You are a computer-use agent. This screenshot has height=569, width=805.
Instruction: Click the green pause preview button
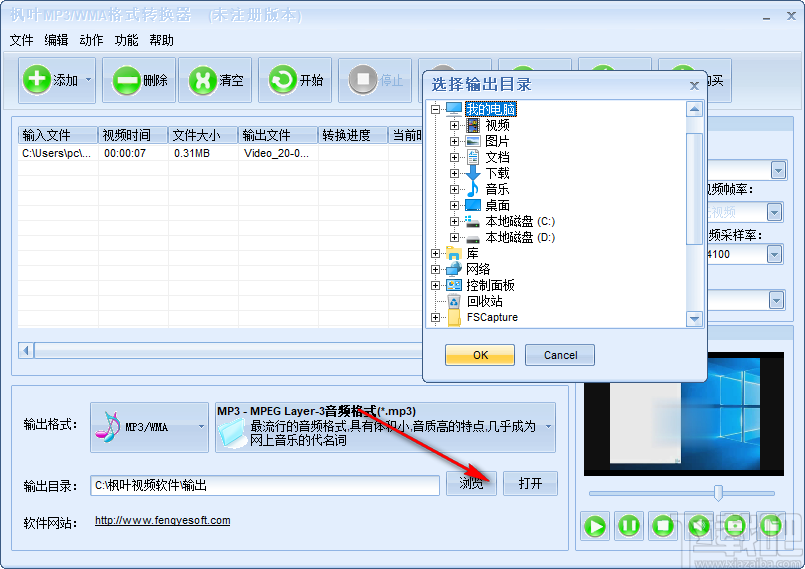point(629,526)
